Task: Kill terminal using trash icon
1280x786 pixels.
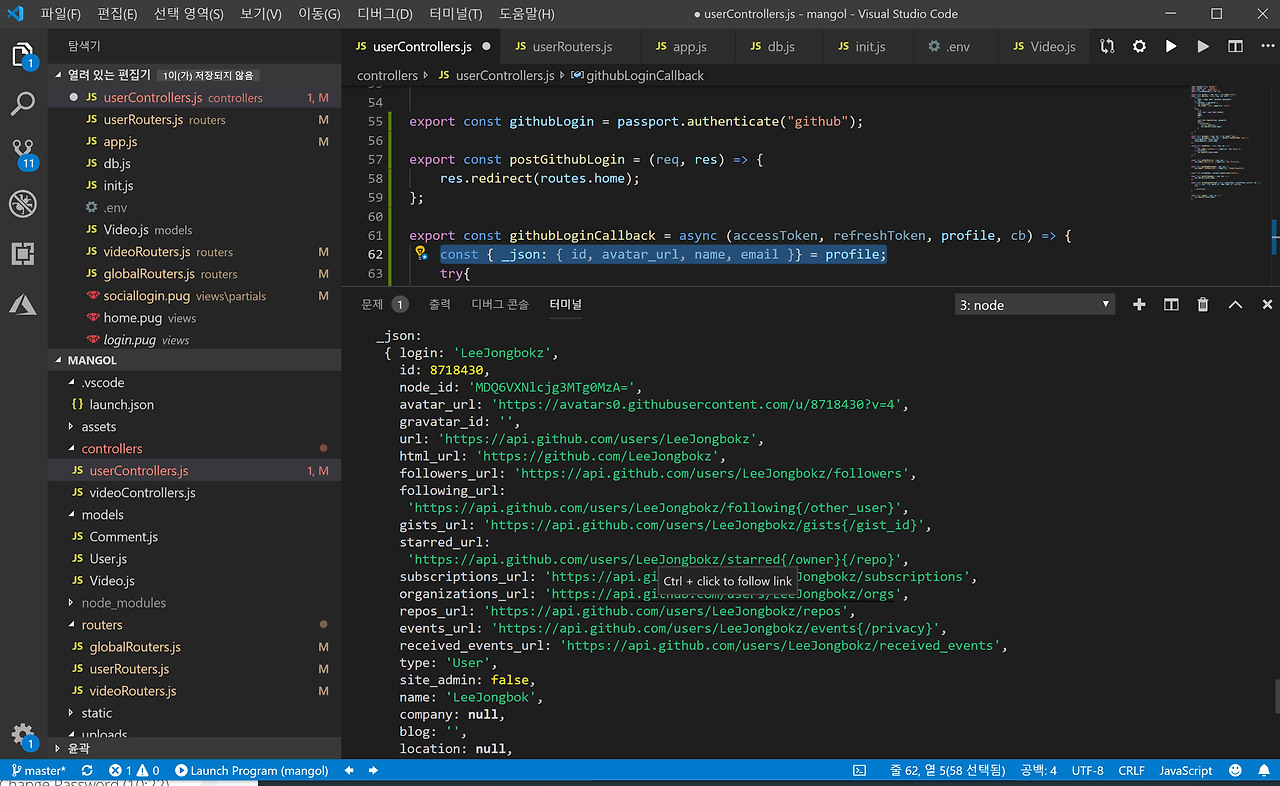Action: 1203,305
